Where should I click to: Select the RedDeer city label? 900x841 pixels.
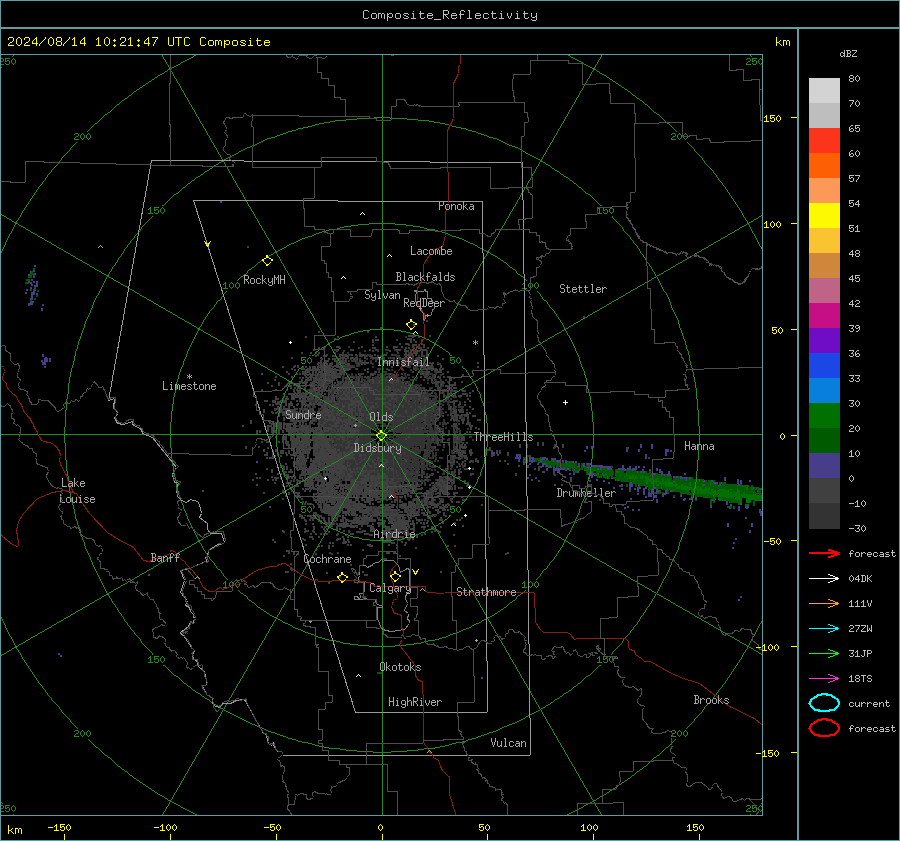click(424, 303)
